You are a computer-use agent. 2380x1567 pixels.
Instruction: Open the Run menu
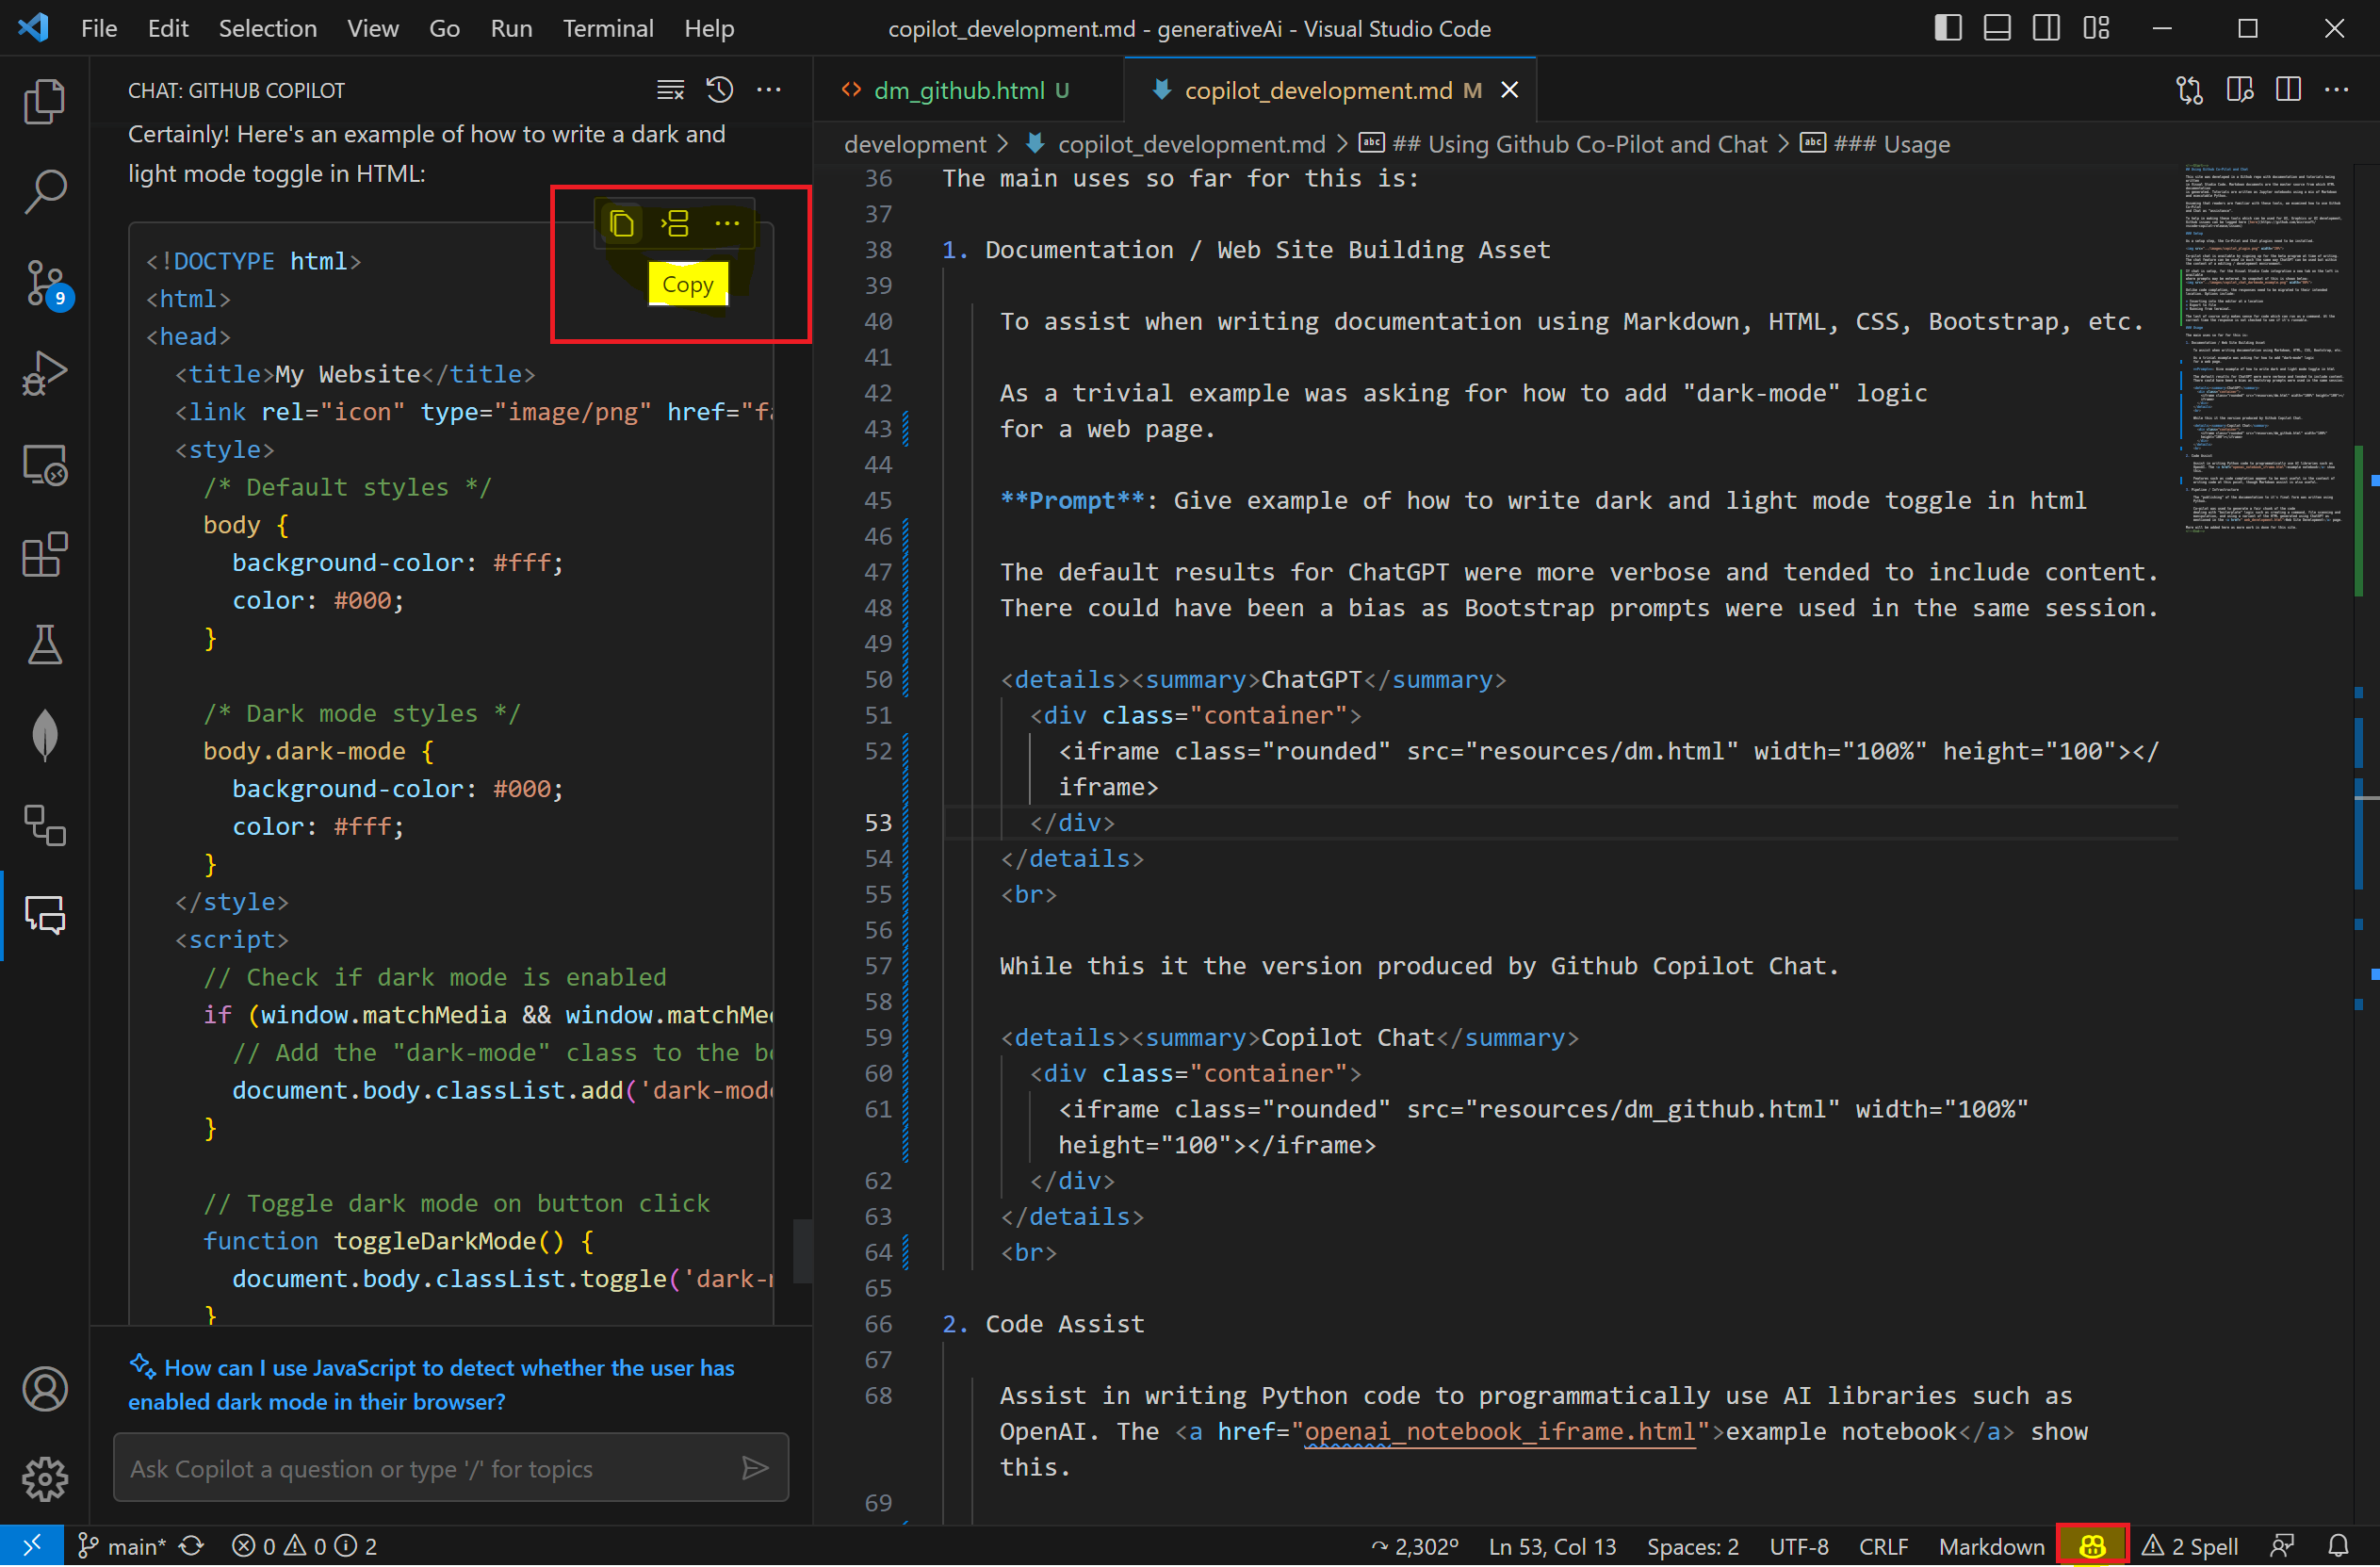[x=511, y=28]
